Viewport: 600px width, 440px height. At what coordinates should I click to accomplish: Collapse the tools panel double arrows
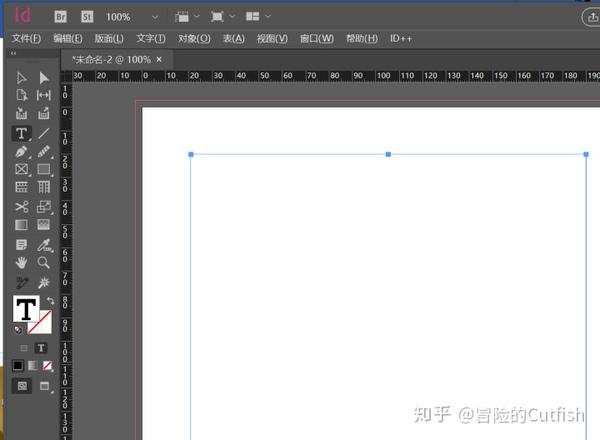[x=14, y=53]
